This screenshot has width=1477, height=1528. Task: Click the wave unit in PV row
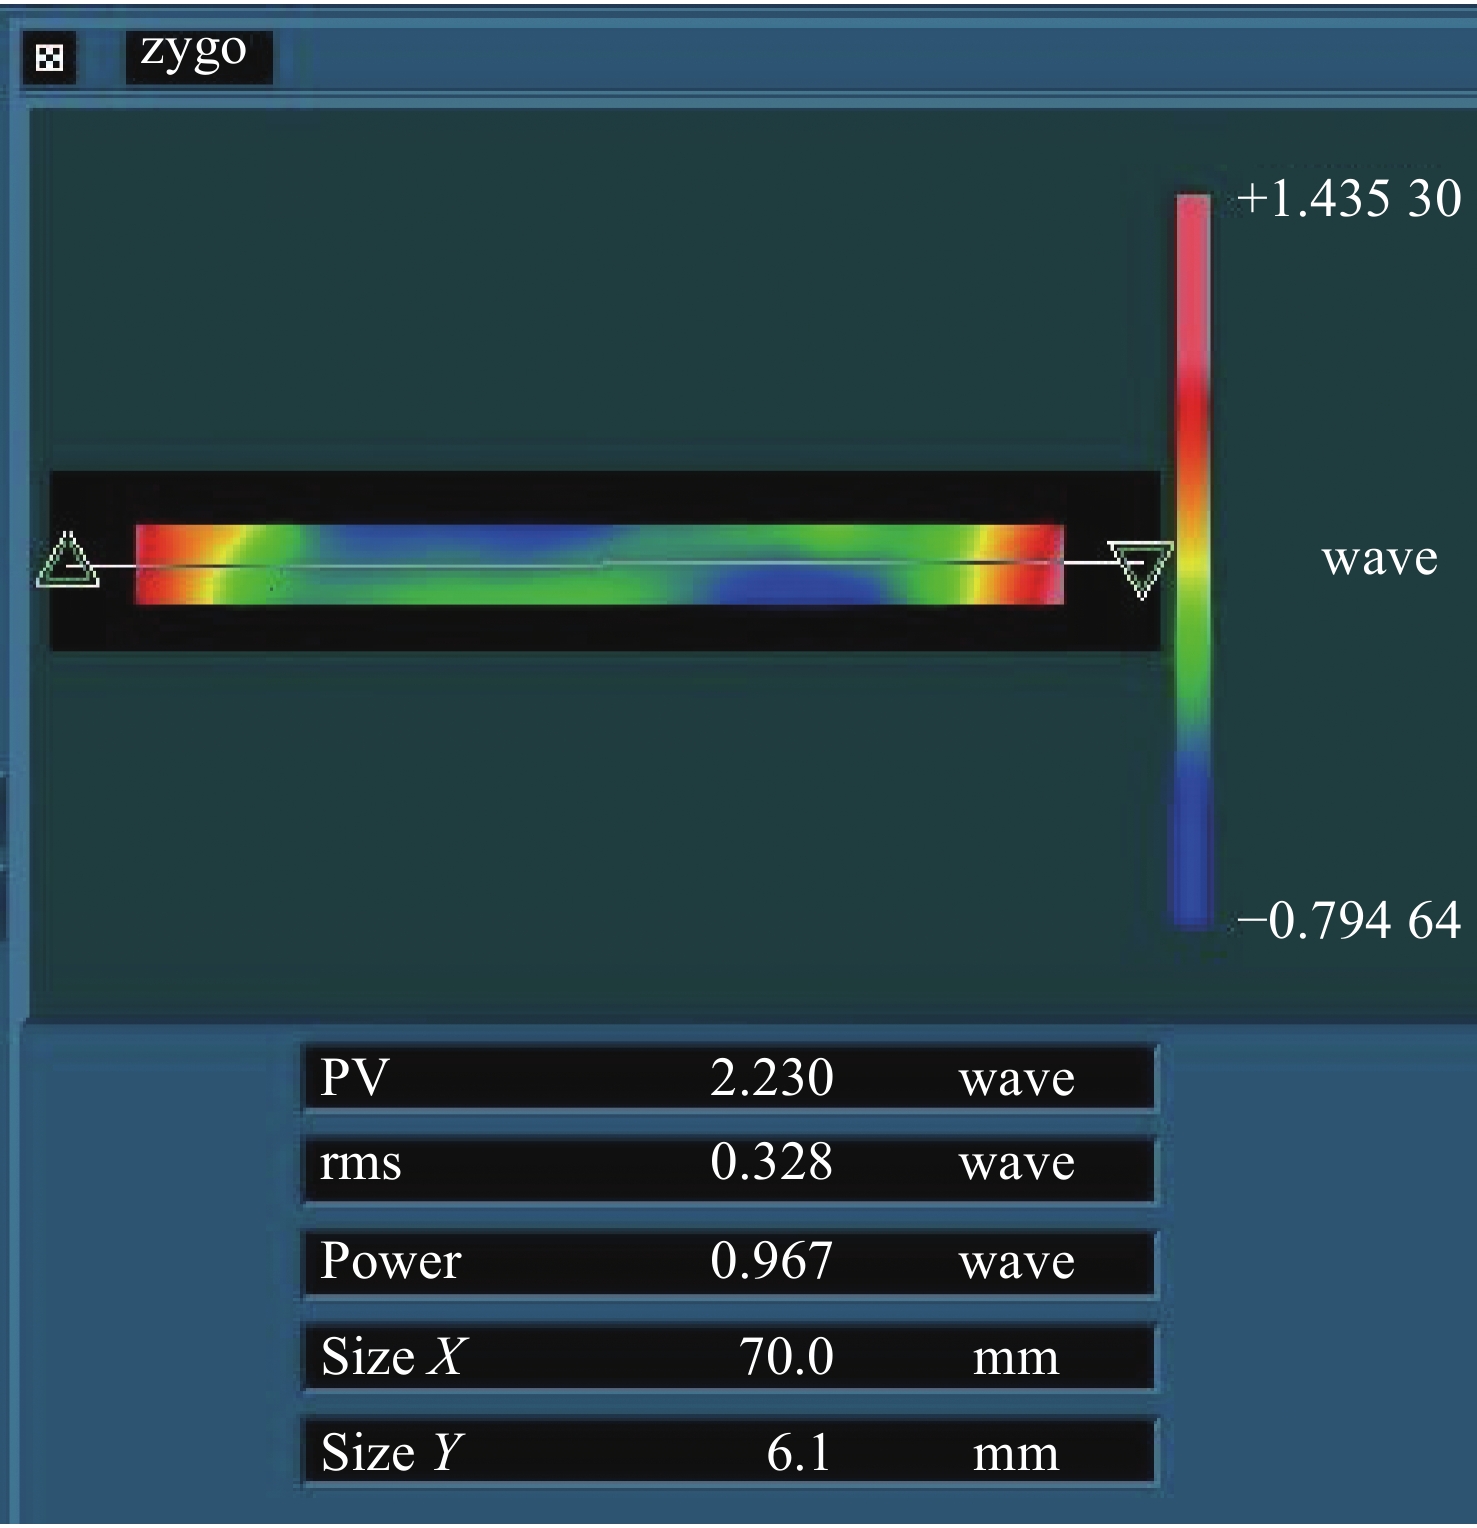click(x=1017, y=1081)
